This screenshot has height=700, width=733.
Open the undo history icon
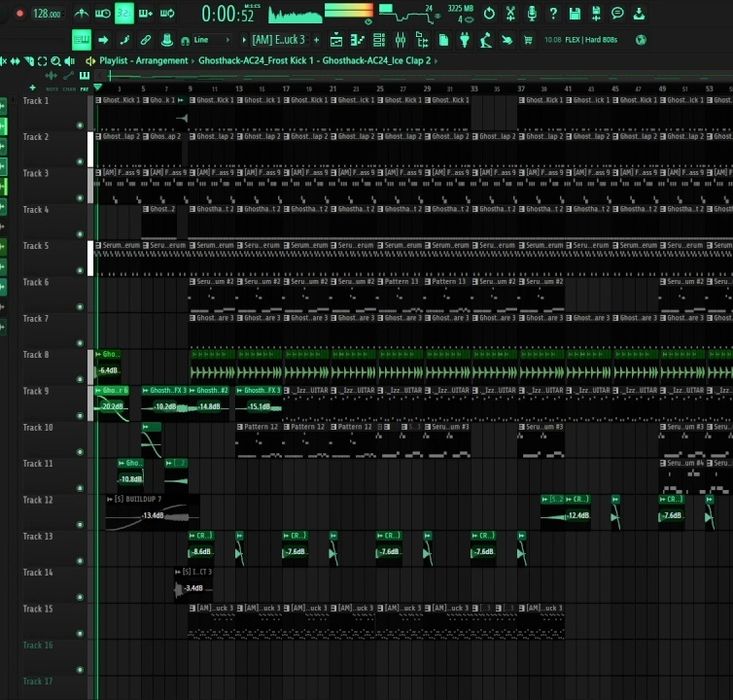point(489,14)
